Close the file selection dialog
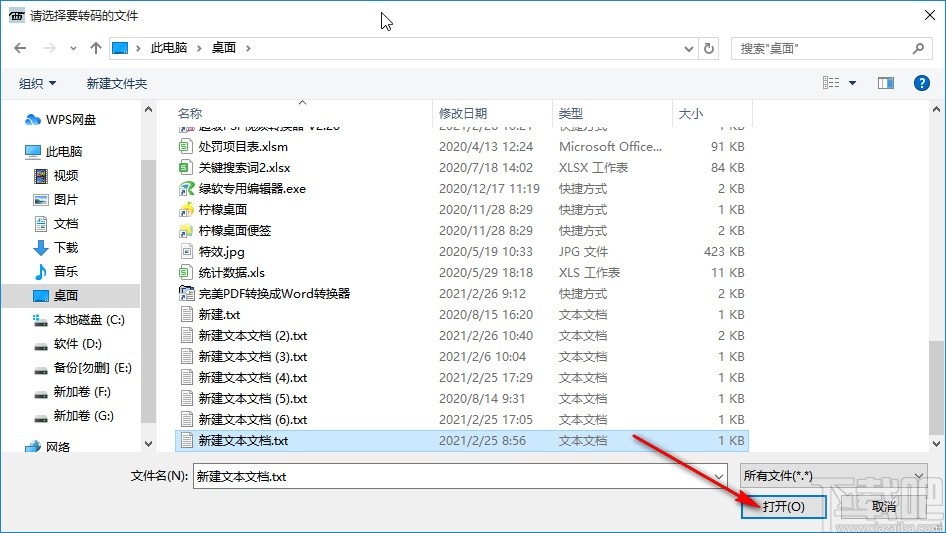This screenshot has width=946, height=533. coord(930,15)
